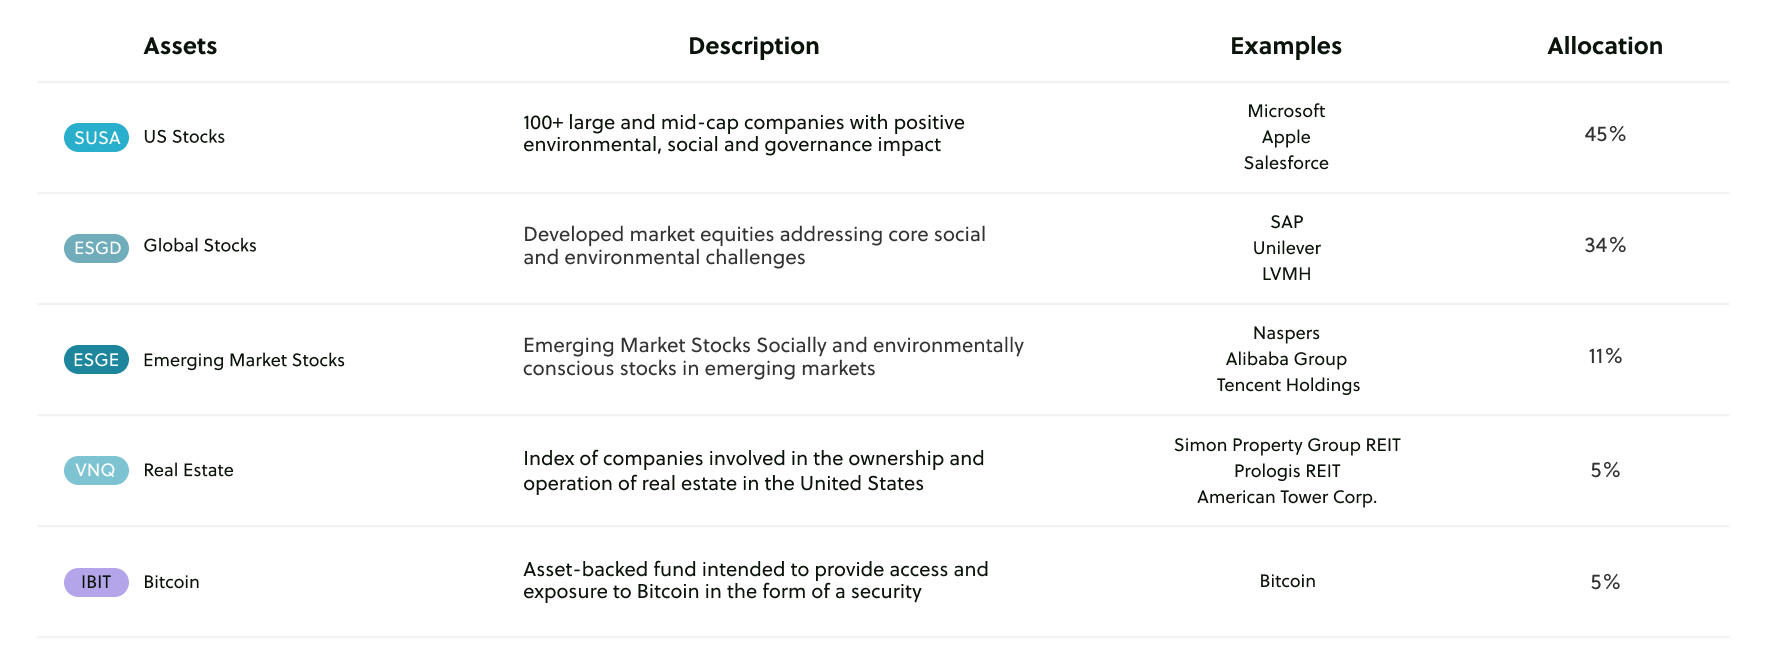
Task: Click the 11% allocation value
Action: coord(1605,356)
